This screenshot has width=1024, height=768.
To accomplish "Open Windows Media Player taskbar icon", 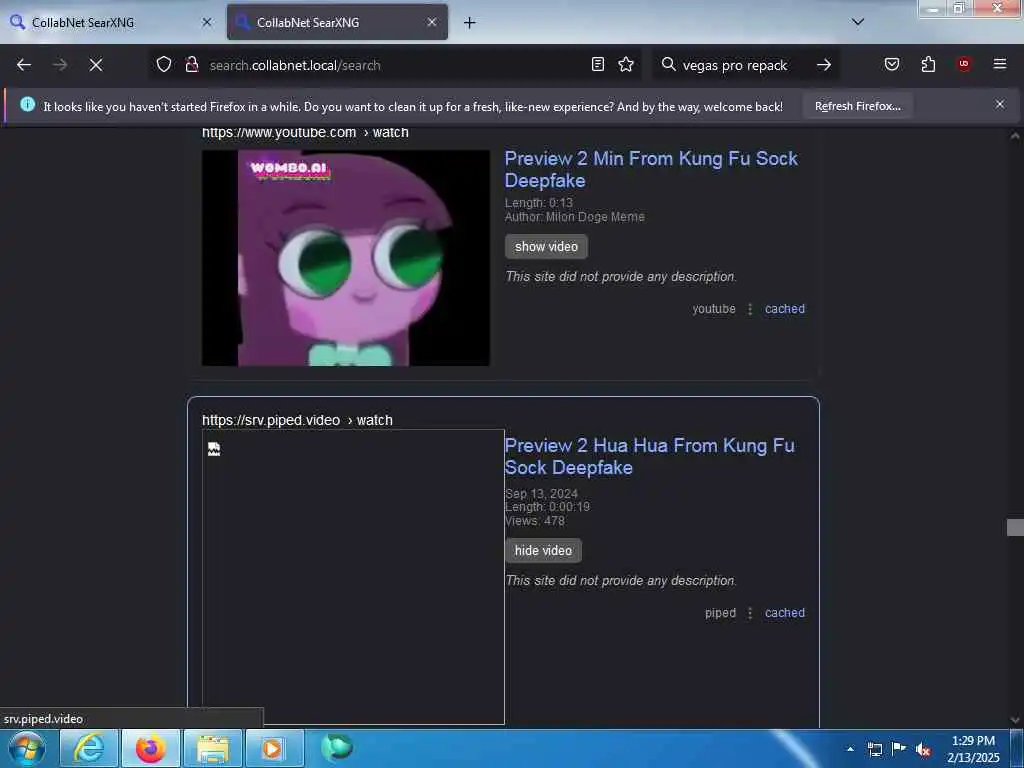I will point(274,748).
